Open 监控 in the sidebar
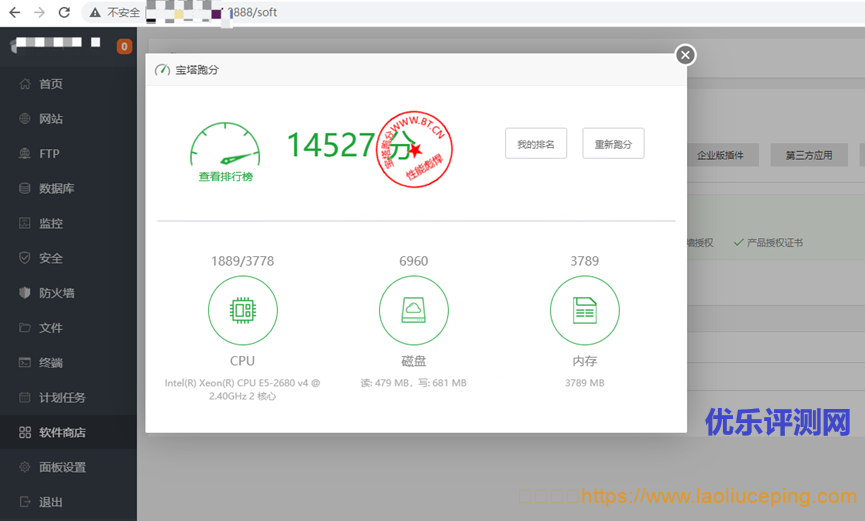 click(x=68, y=223)
